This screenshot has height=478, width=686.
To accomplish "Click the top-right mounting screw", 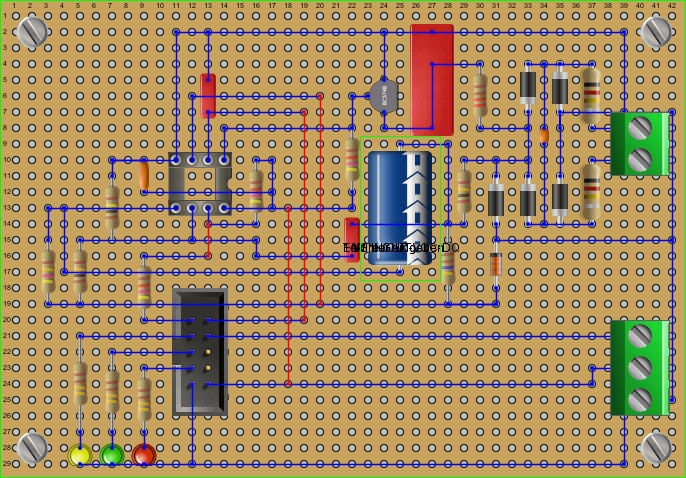I will click(x=656, y=31).
